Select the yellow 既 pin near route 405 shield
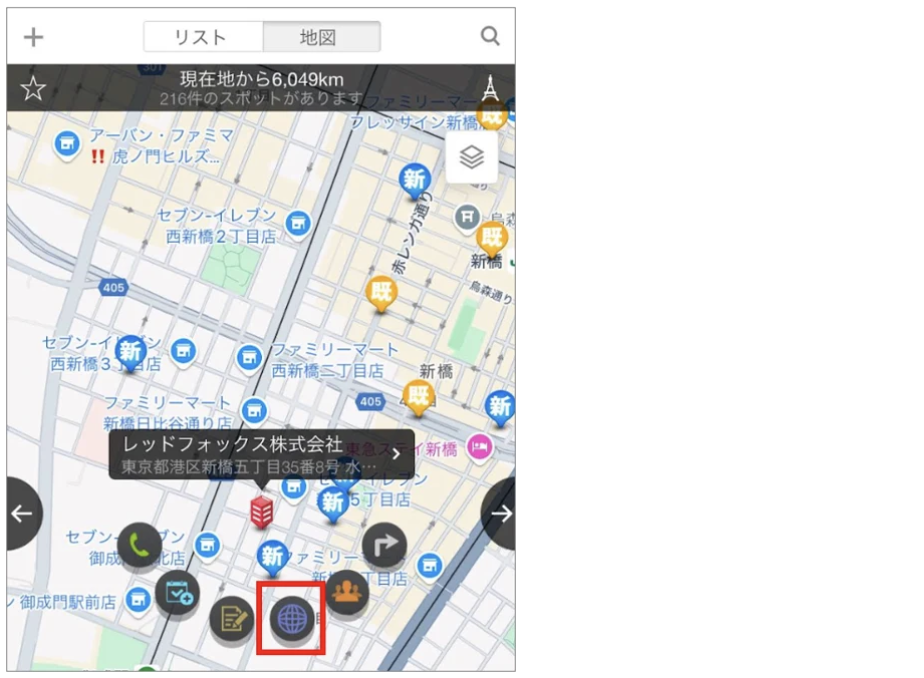Image resolution: width=924 pixels, height=678 pixels. click(418, 398)
